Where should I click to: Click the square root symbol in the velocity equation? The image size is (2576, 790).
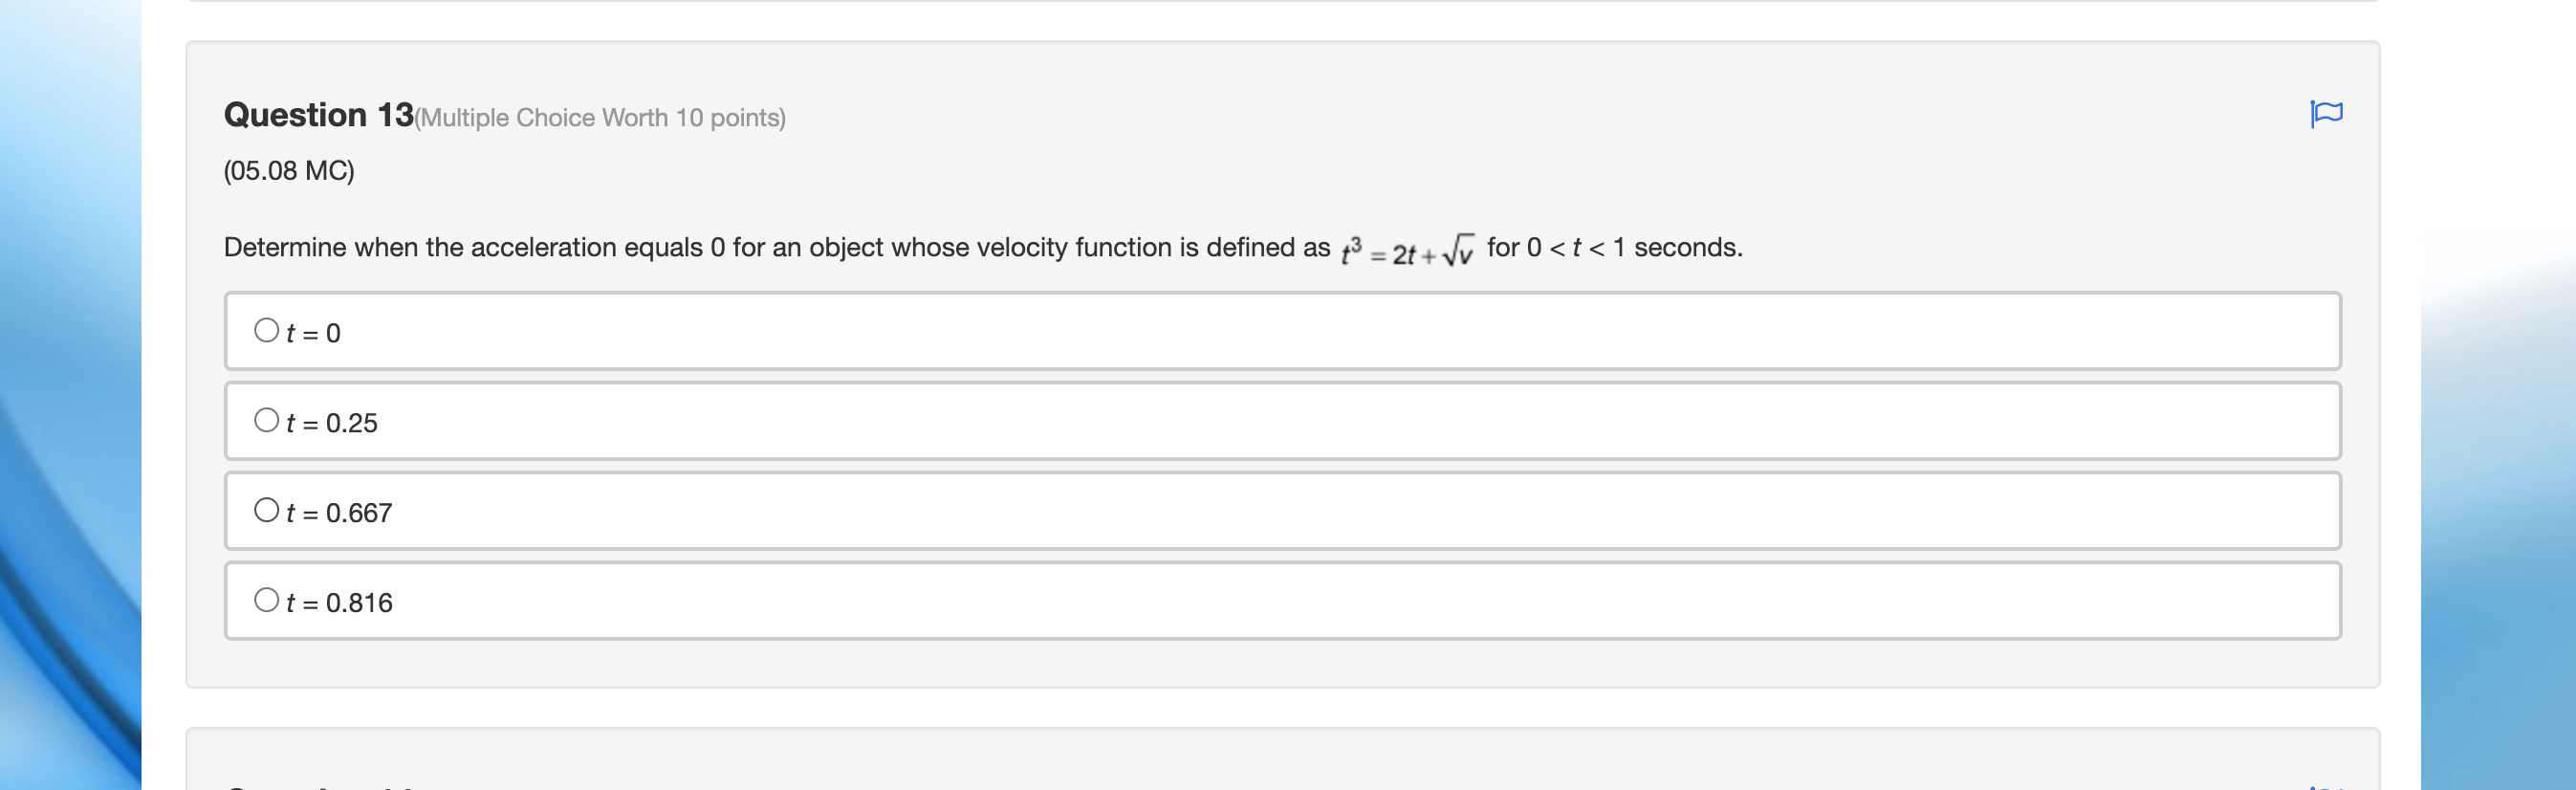click(1461, 248)
